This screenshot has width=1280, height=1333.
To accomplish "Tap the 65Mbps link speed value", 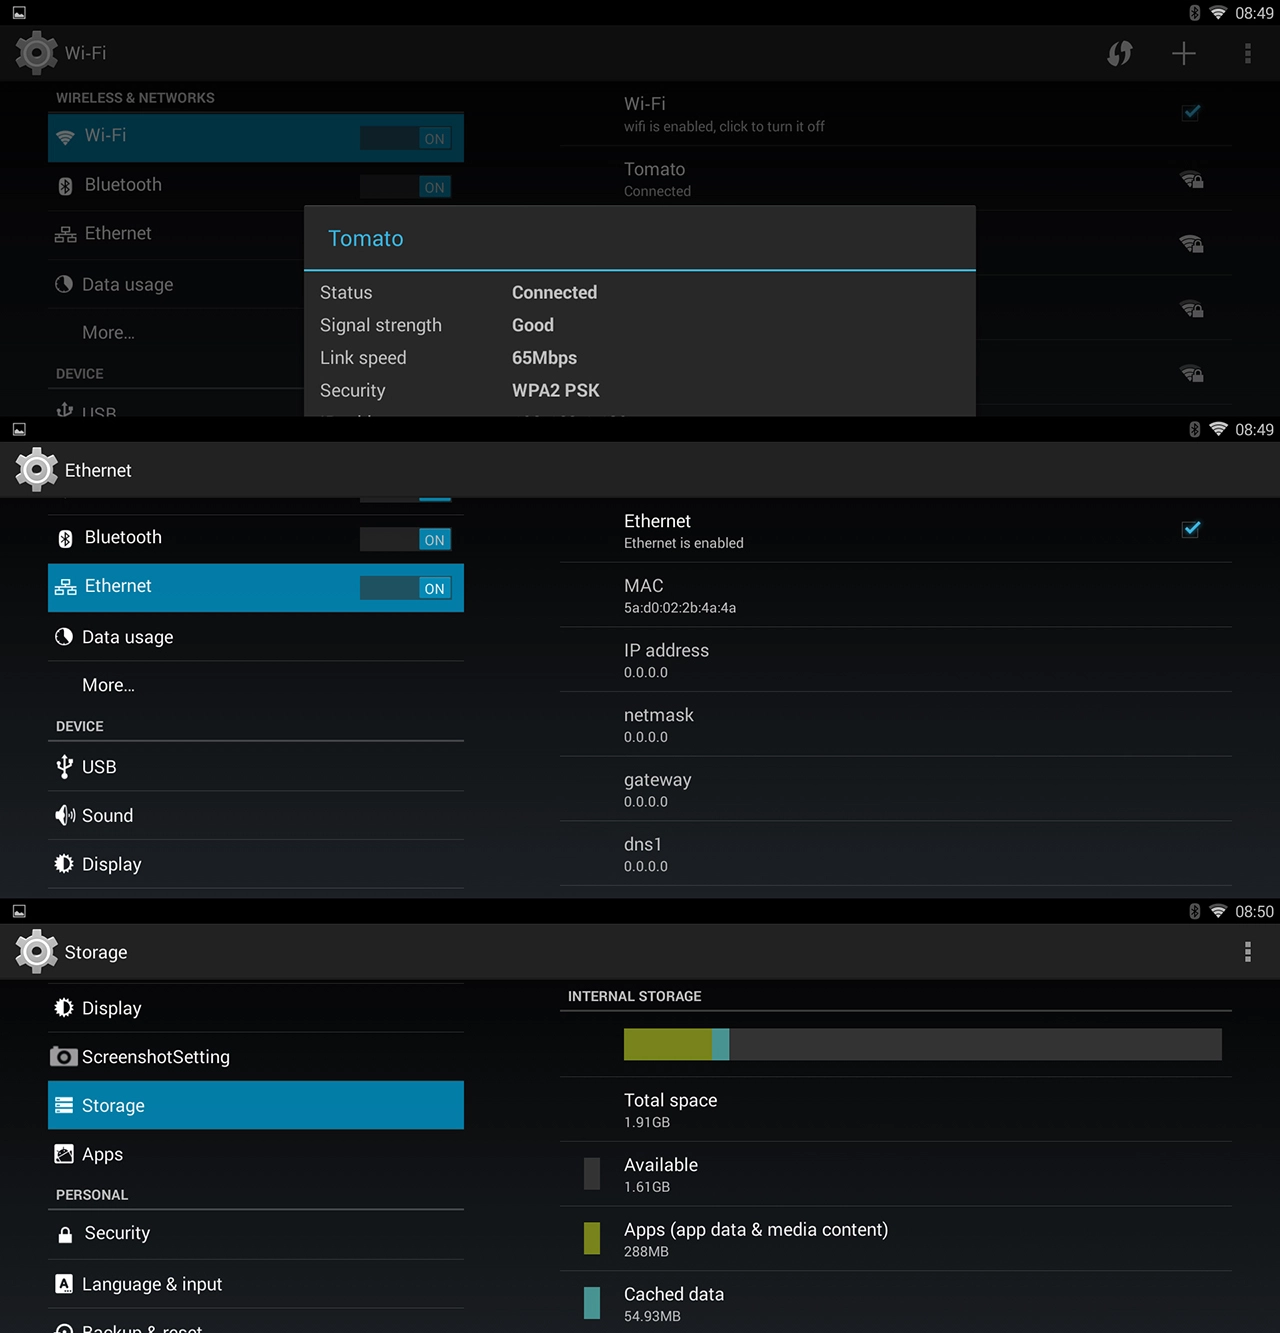I will [545, 358].
